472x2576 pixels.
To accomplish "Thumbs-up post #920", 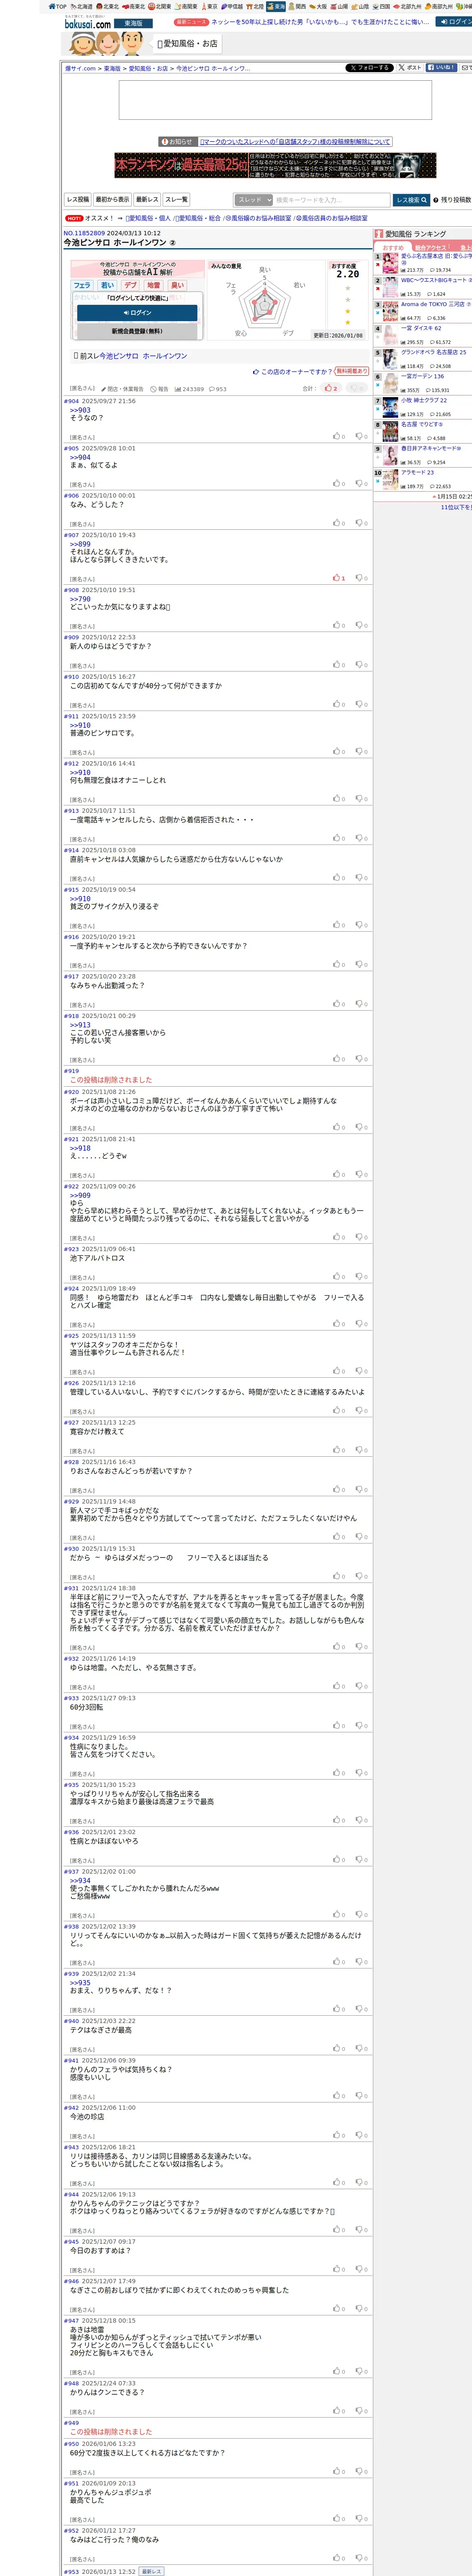I will [339, 1127].
